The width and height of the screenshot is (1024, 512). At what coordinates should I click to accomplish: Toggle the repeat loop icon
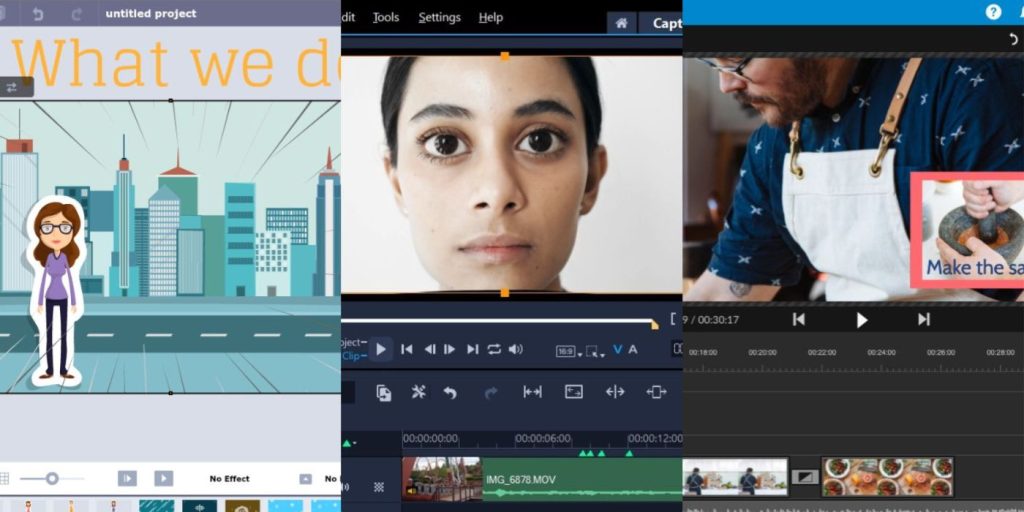(494, 349)
